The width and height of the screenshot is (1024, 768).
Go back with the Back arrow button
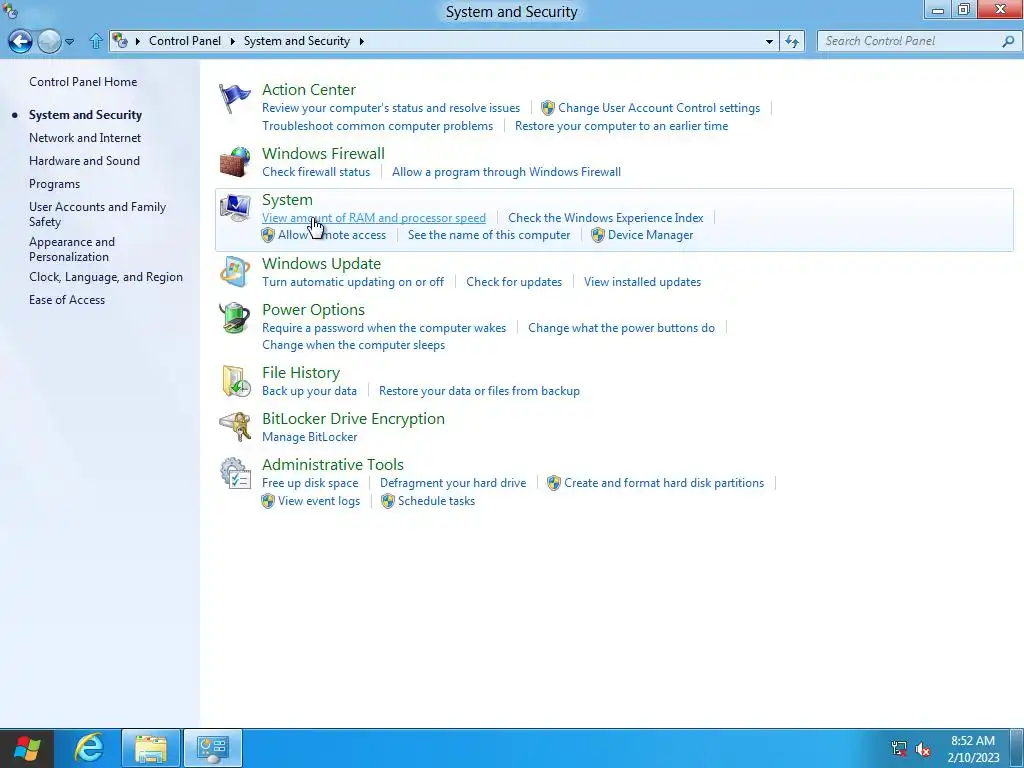(x=20, y=41)
